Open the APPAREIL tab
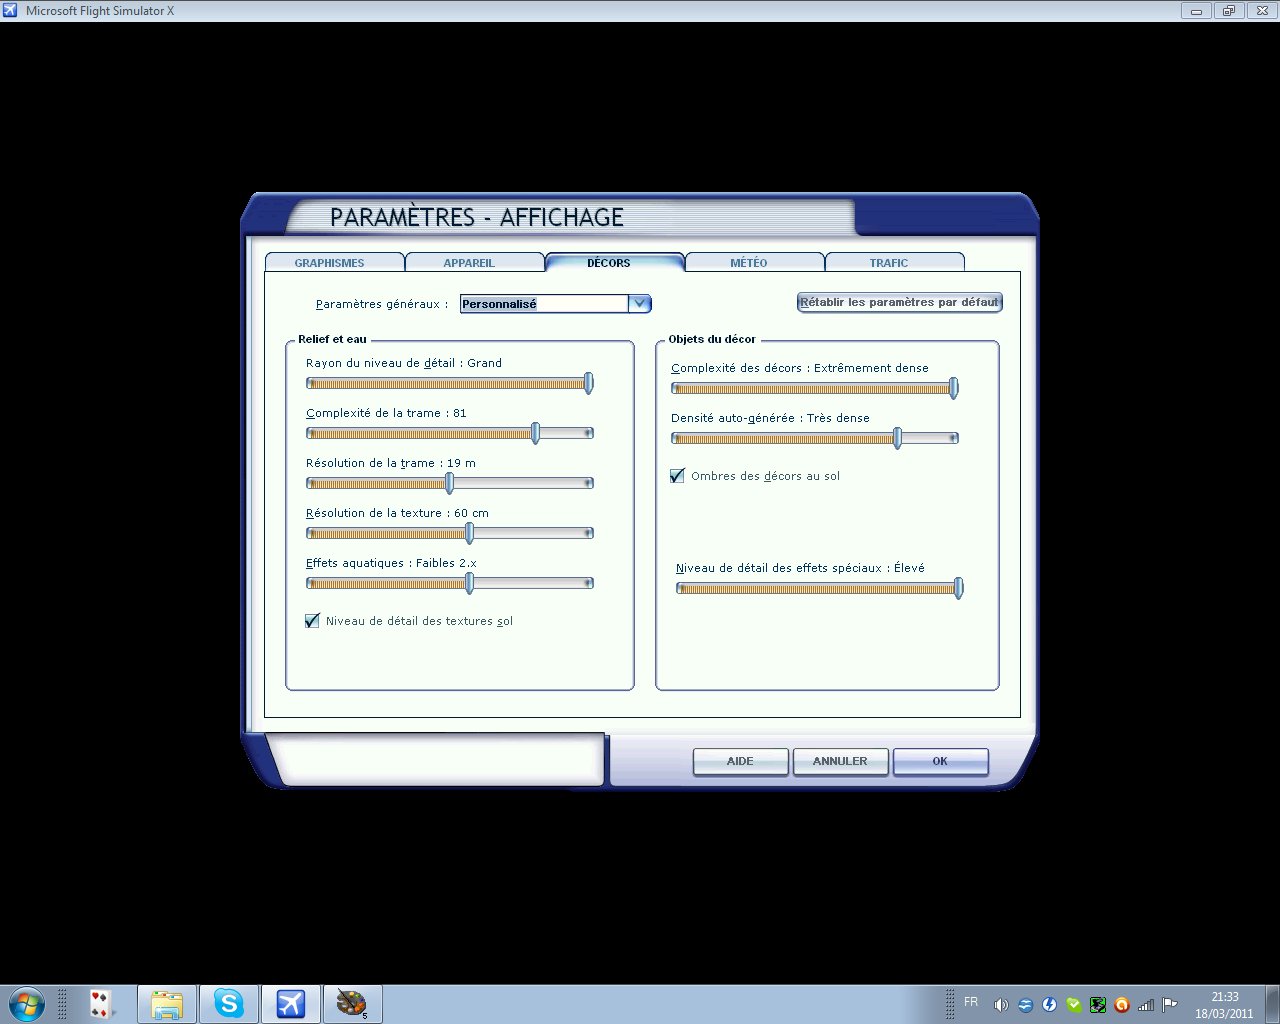The width and height of the screenshot is (1280, 1024). (474, 263)
